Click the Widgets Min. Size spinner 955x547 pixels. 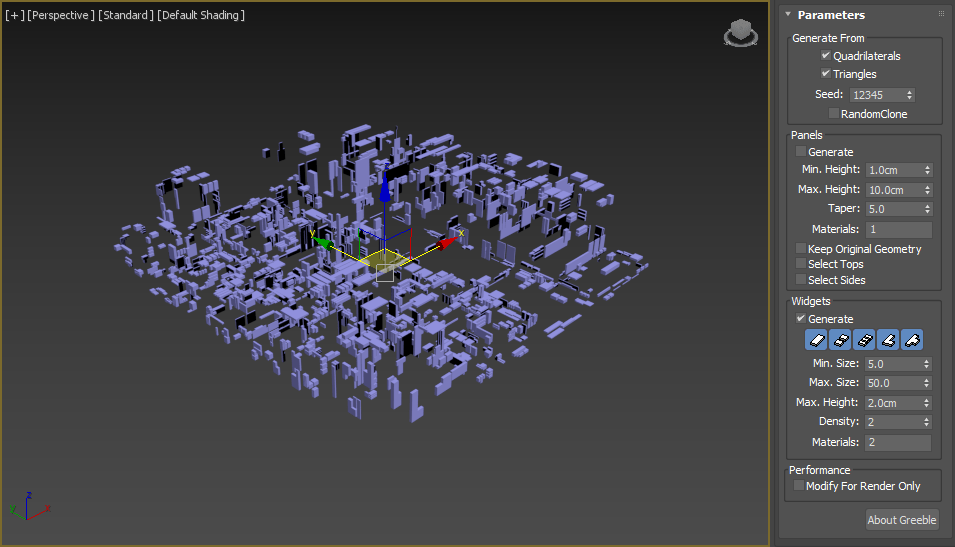point(926,364)
